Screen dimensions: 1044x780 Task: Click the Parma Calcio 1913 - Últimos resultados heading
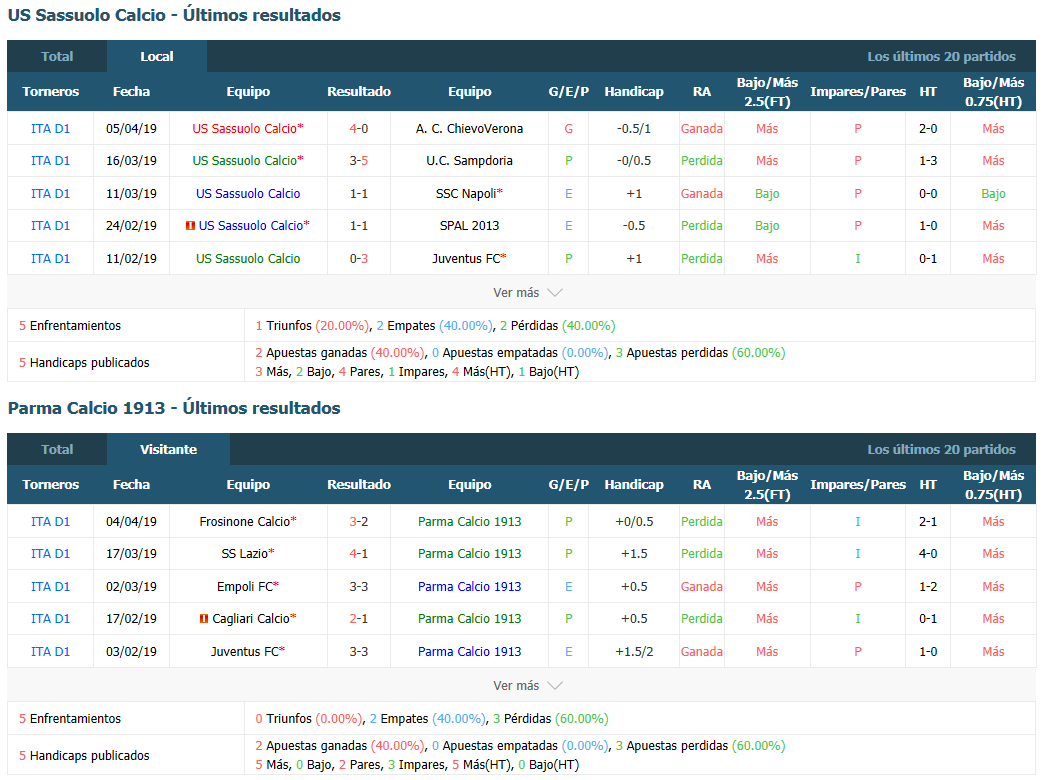pyautogui.click(x=174, y=408)
